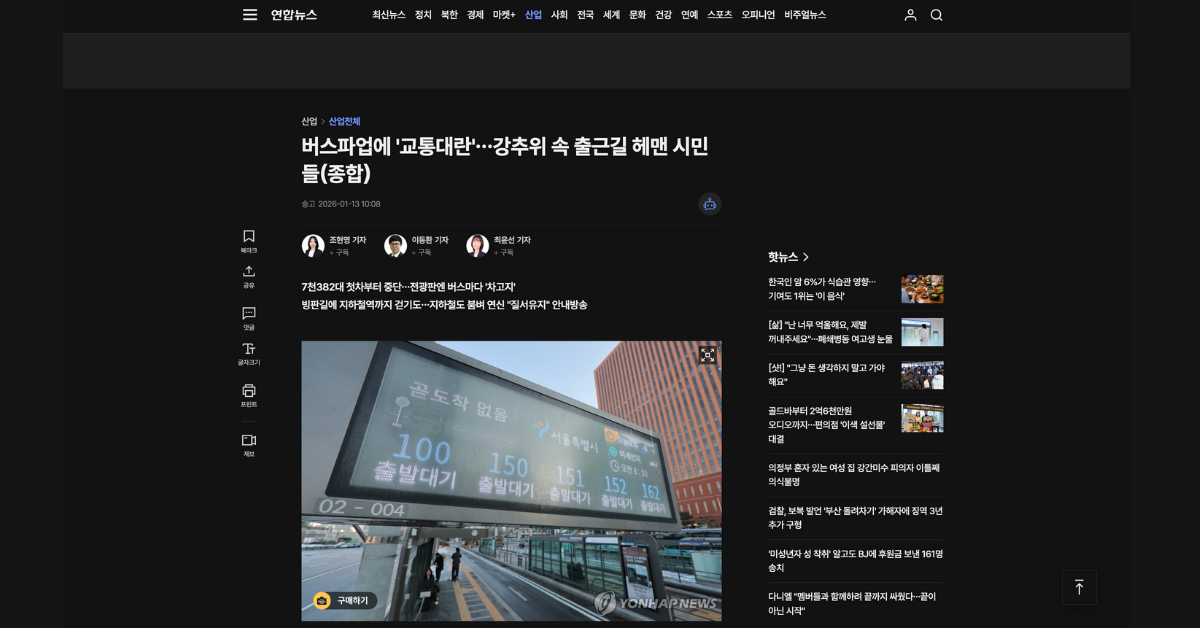Viewport: 1200px width, 628px height.
Task: Click the search magnifier icon
Action: click(936, 15)
